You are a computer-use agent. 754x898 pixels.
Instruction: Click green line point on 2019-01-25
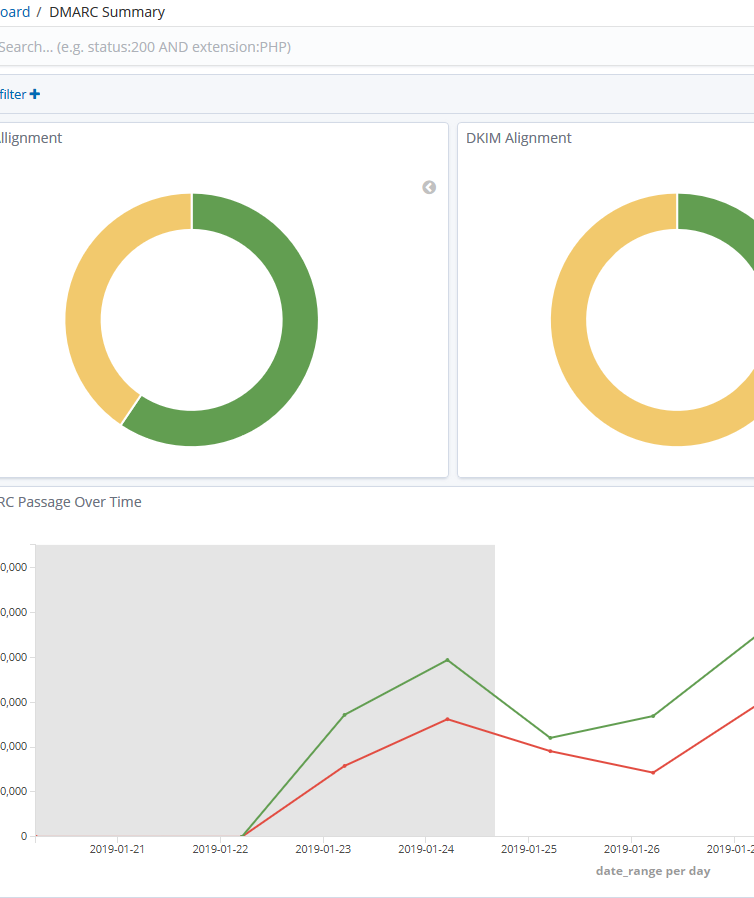550,738
